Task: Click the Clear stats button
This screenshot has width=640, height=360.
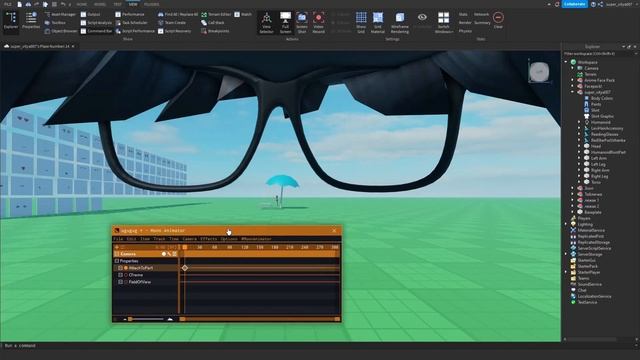Action: 498,20
